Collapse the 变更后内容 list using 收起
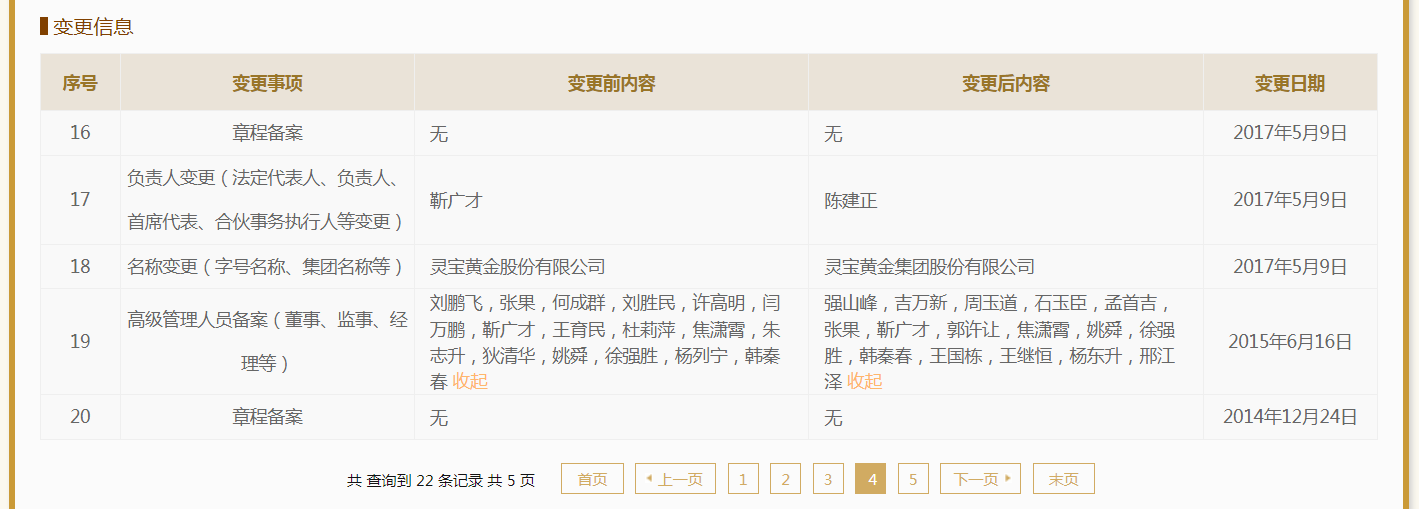The width and height of the screenshot is (1419, 509). point(865,381)
